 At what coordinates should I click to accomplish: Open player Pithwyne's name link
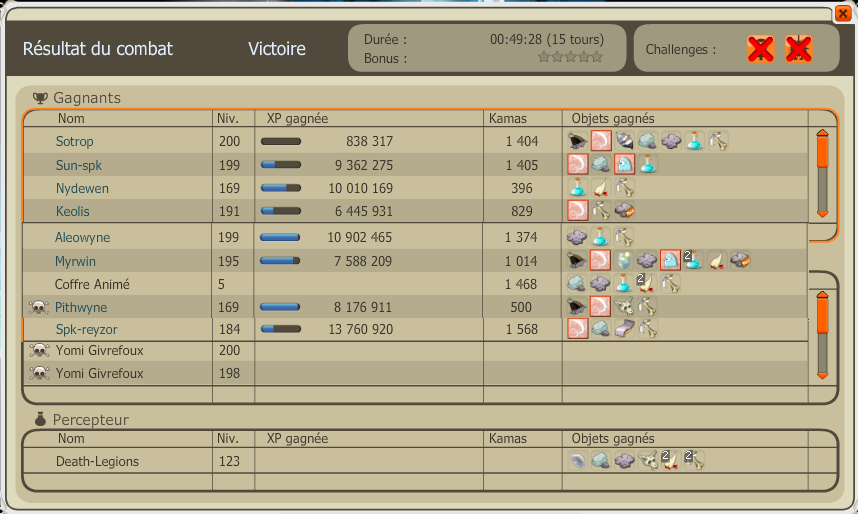click(80, 308)
